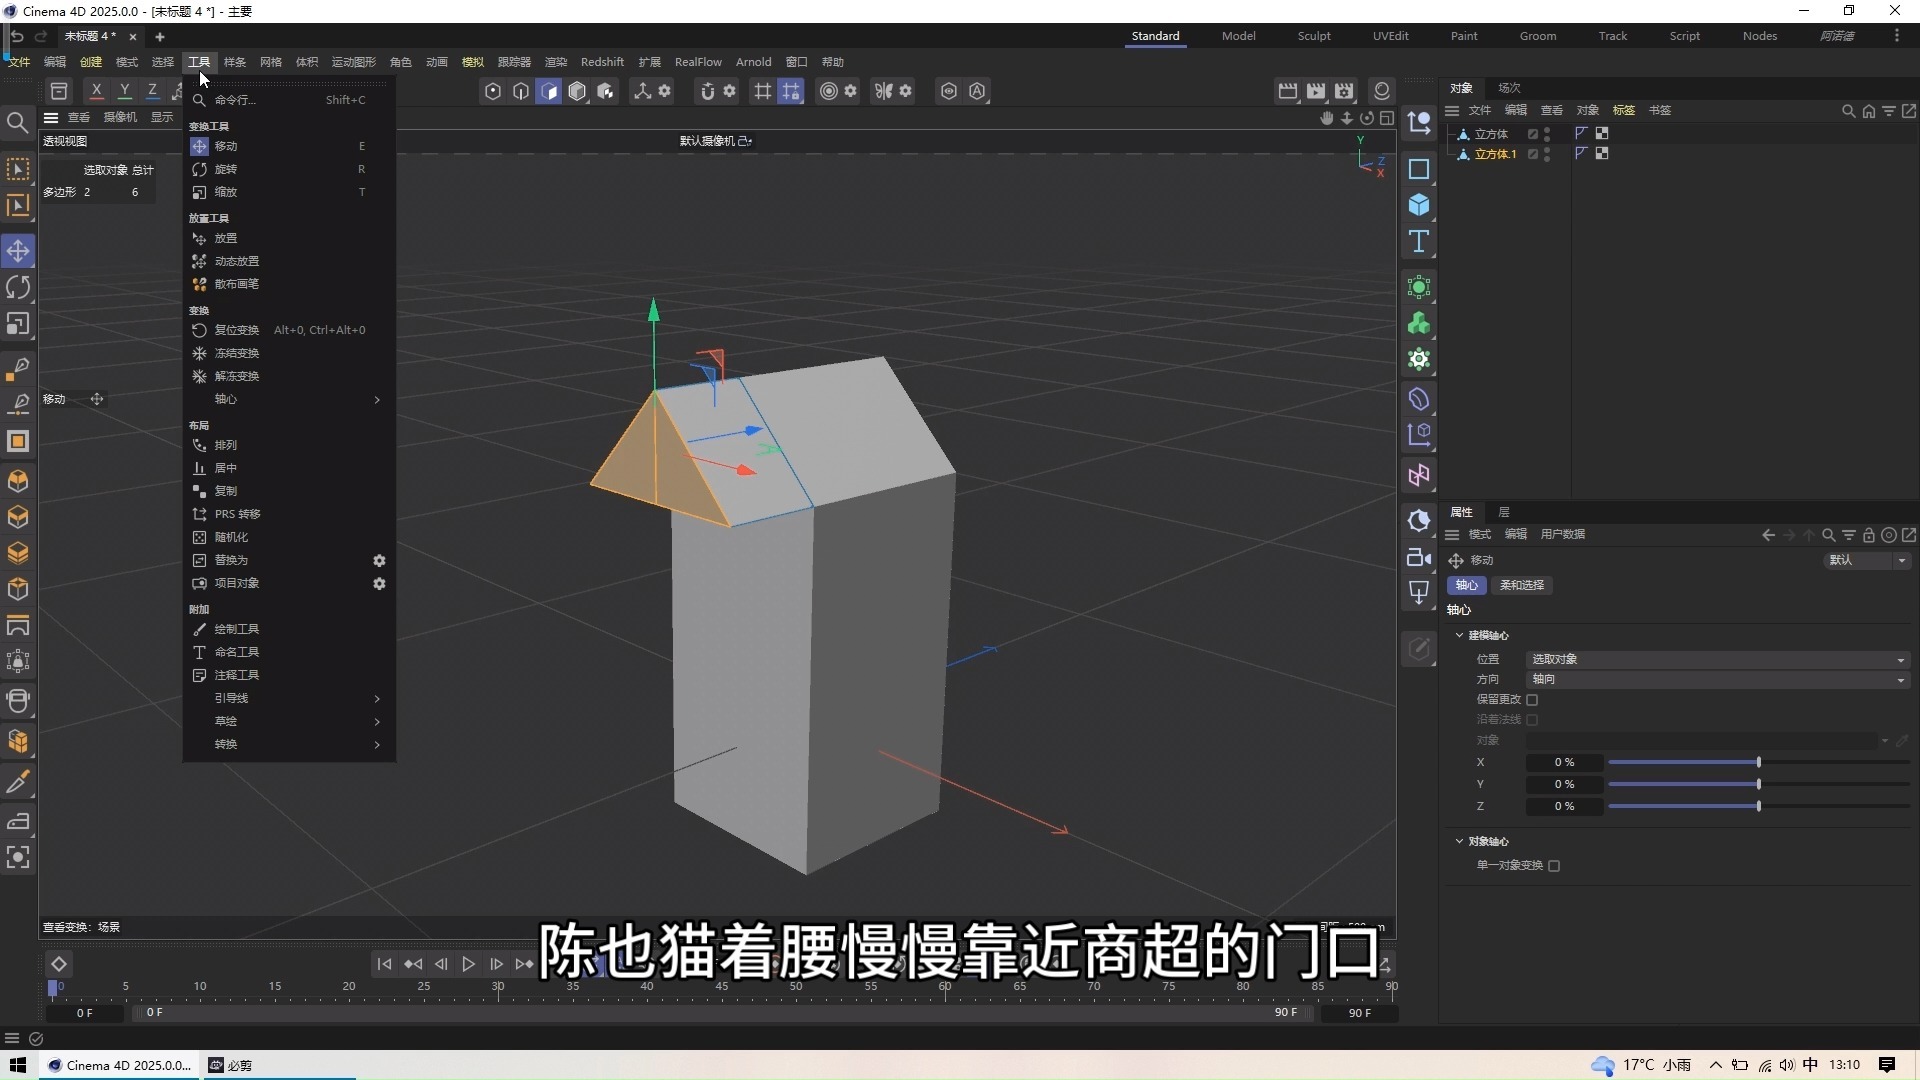Click the symmetry butterfly icon
This screenshot has width=1920, height=1080.
click(x=883, y=91)
